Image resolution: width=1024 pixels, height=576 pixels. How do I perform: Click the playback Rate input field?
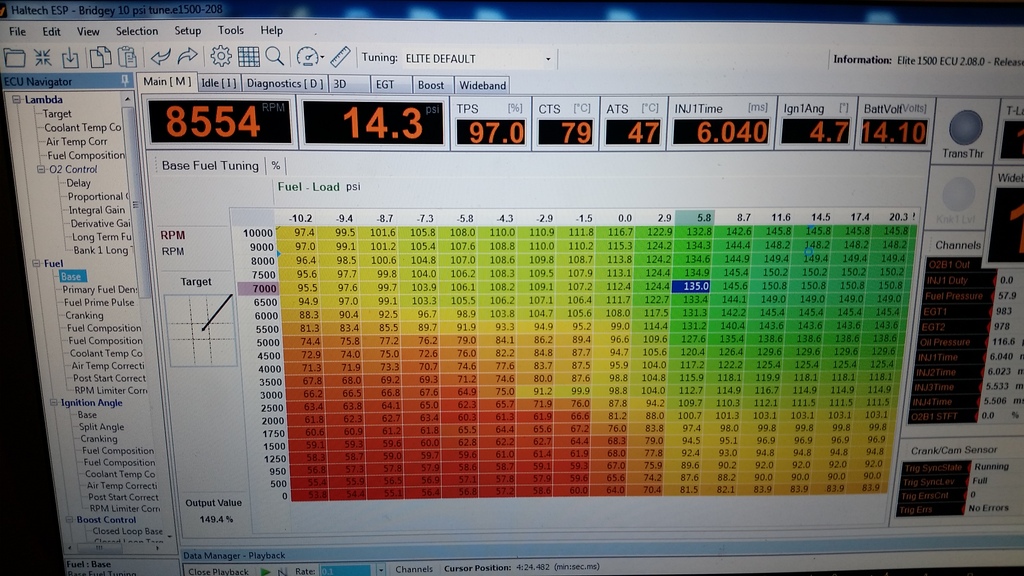(x=345, y=571)
